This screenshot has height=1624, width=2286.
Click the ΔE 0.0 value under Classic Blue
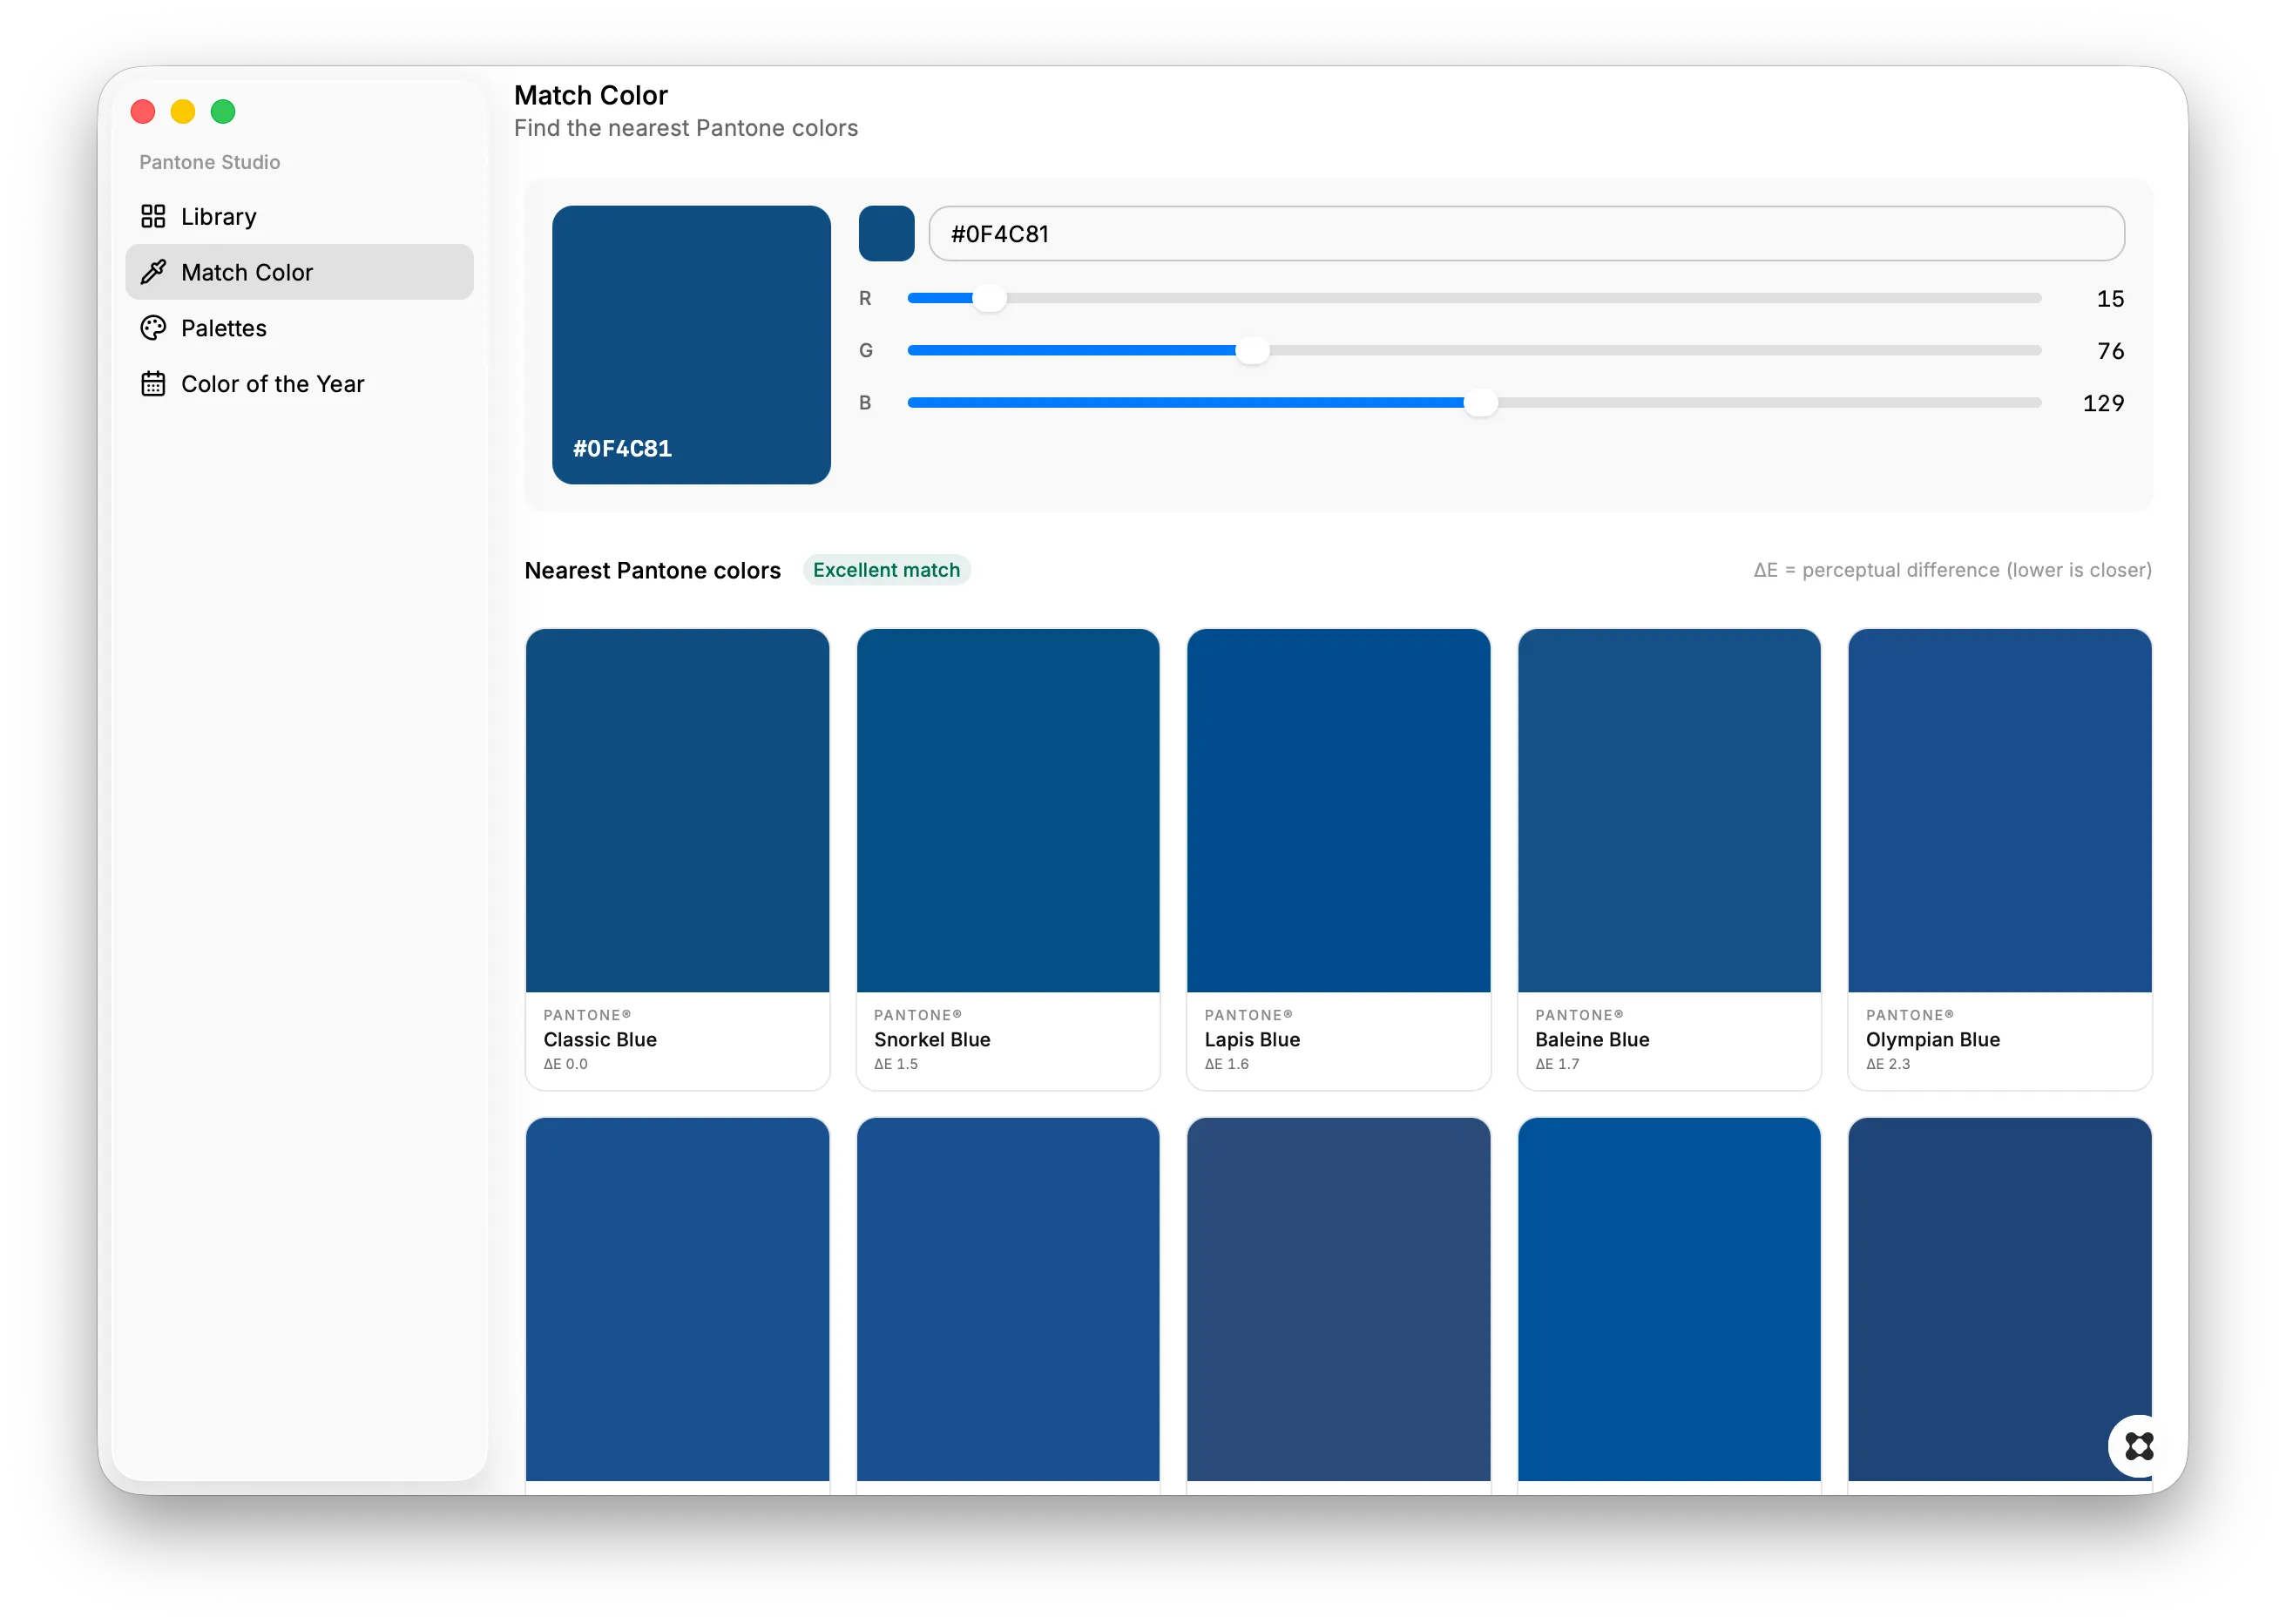click(565, 1064)
